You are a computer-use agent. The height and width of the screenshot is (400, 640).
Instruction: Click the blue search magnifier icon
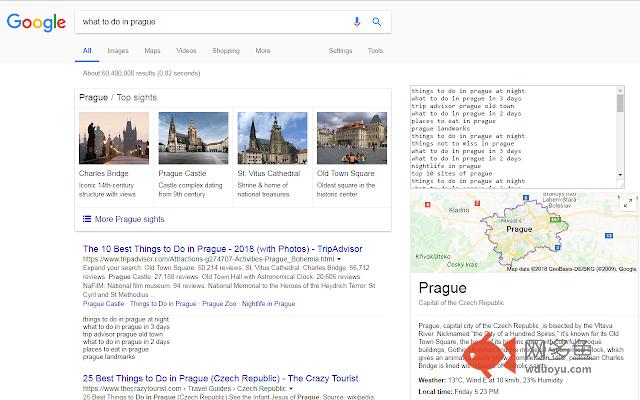click(x=377, y=22)
